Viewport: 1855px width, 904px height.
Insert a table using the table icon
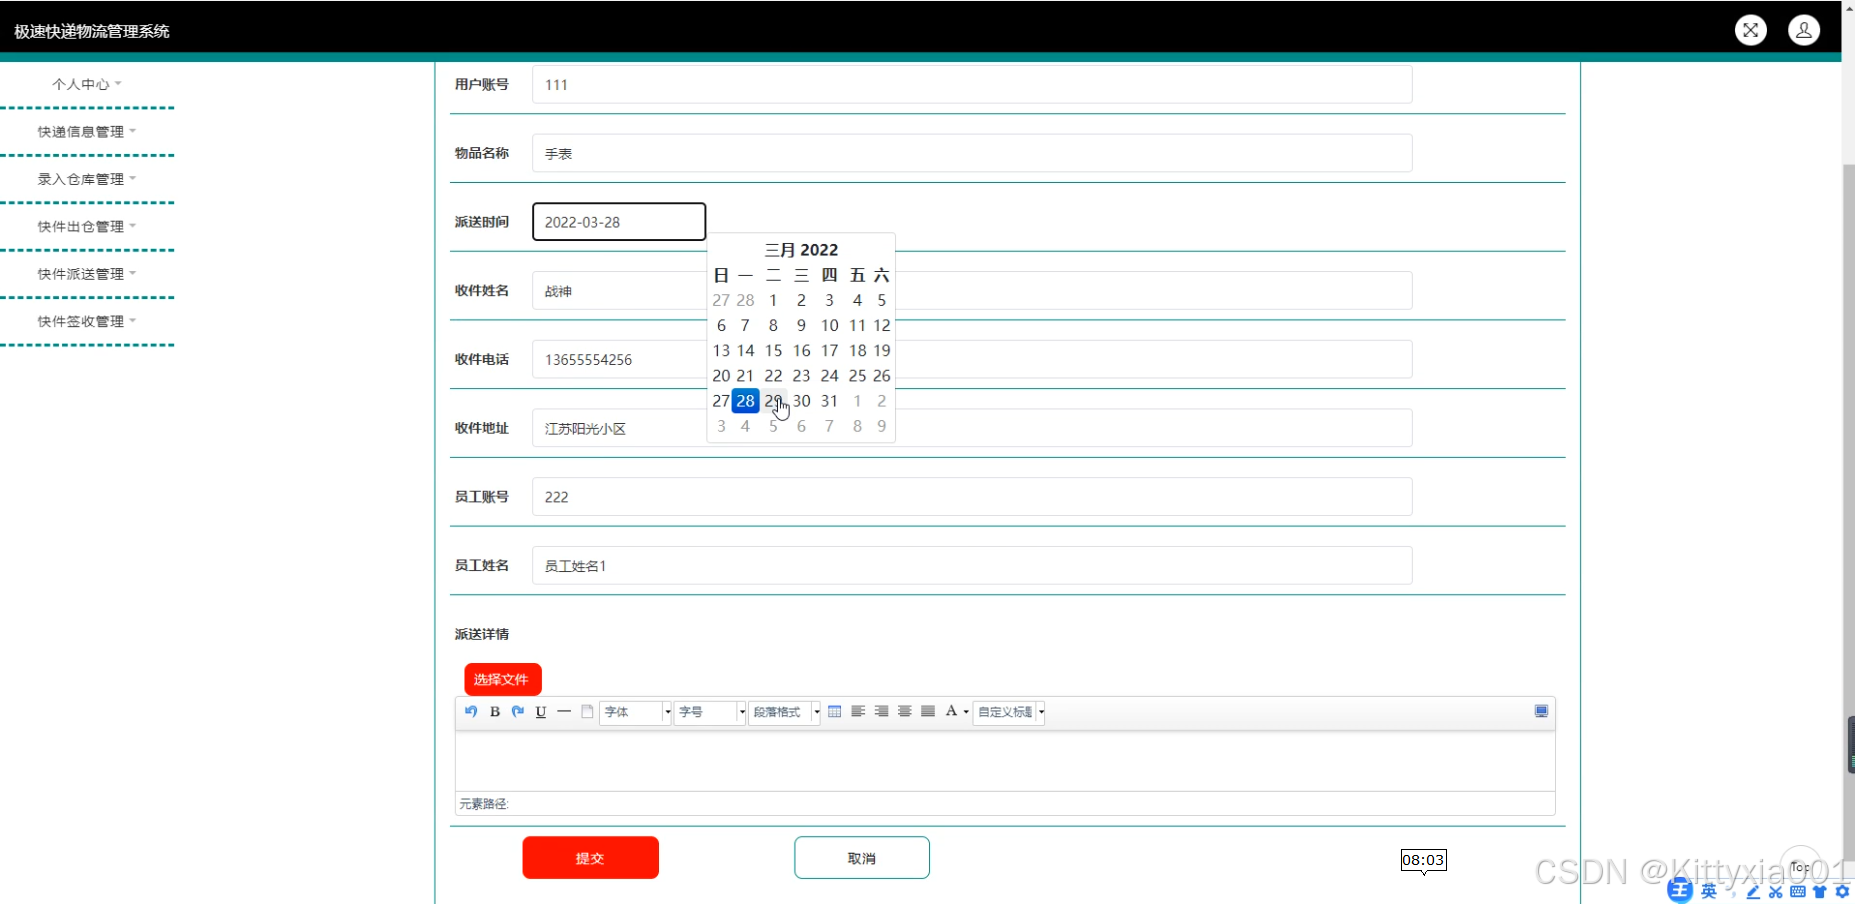click(x=834, y=712)
